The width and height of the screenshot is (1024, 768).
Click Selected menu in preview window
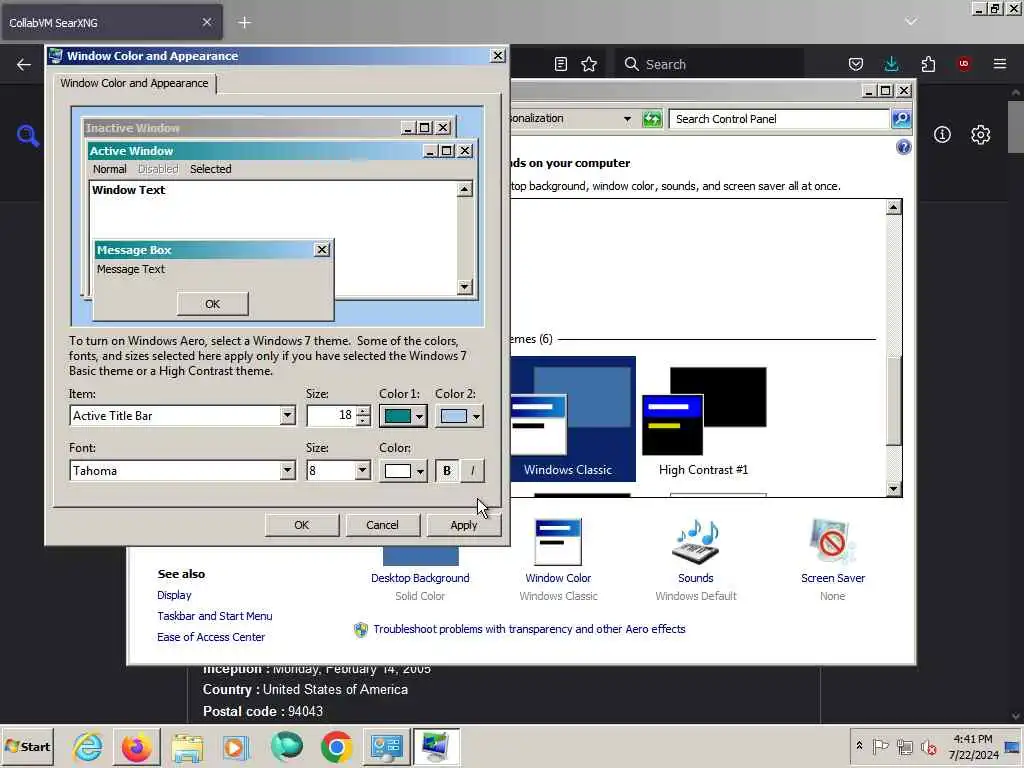click(210, 169)
